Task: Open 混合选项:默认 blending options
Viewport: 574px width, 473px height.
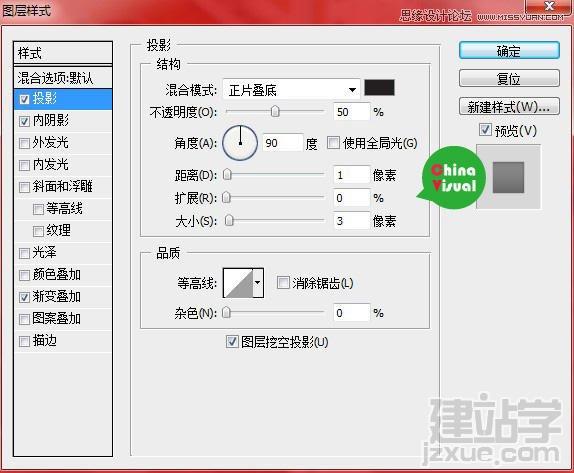Action: coord(63,78)
